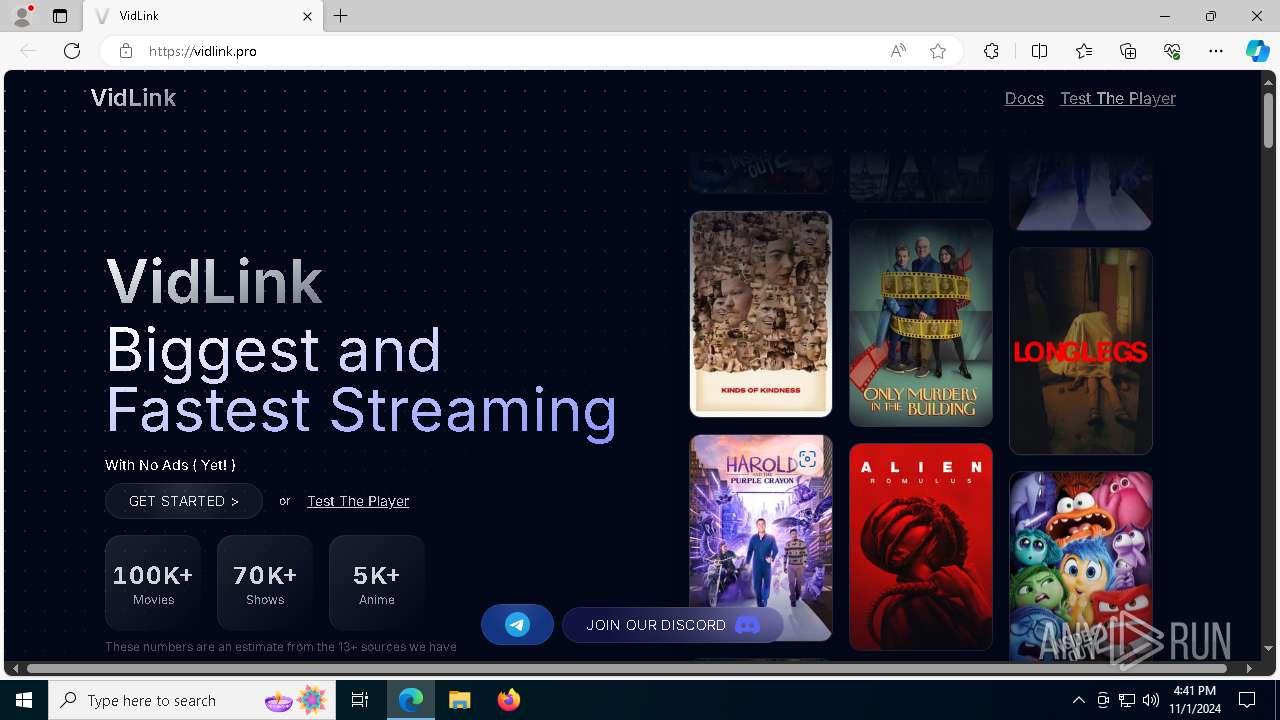
Task: Open the tab actions menu icon
Action: 60,16
